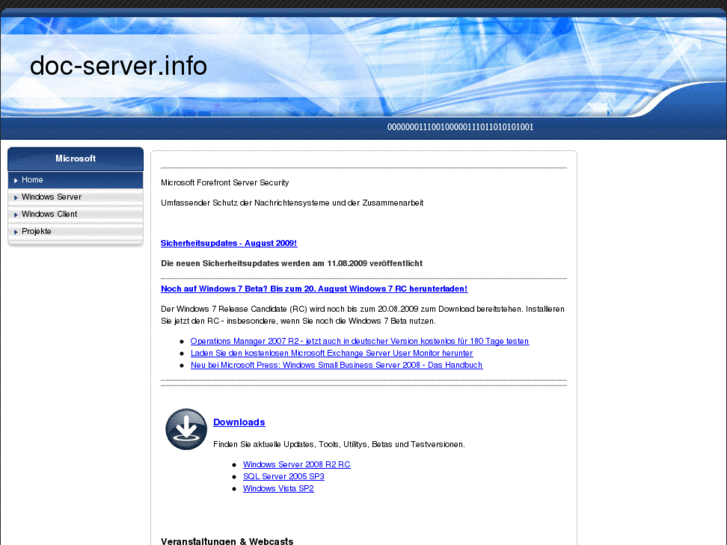727x545 pixels.
Task: Click the Veranstaltungen & Webcasts heading
Action: (227, 541)
